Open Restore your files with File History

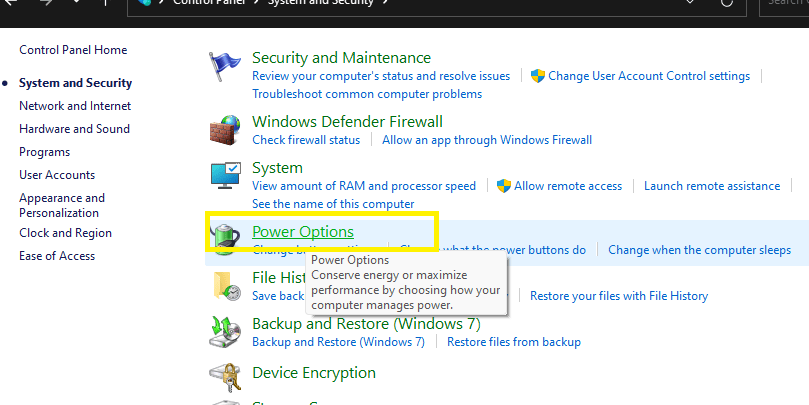point(618,296)
